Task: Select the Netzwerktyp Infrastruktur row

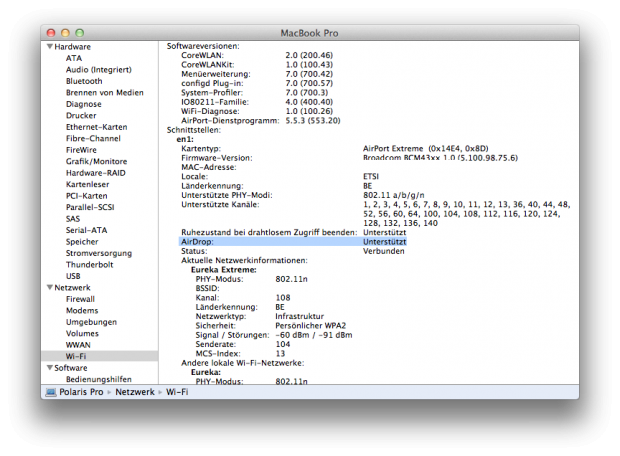Action: pyautogui.click(x=260, y=316)
